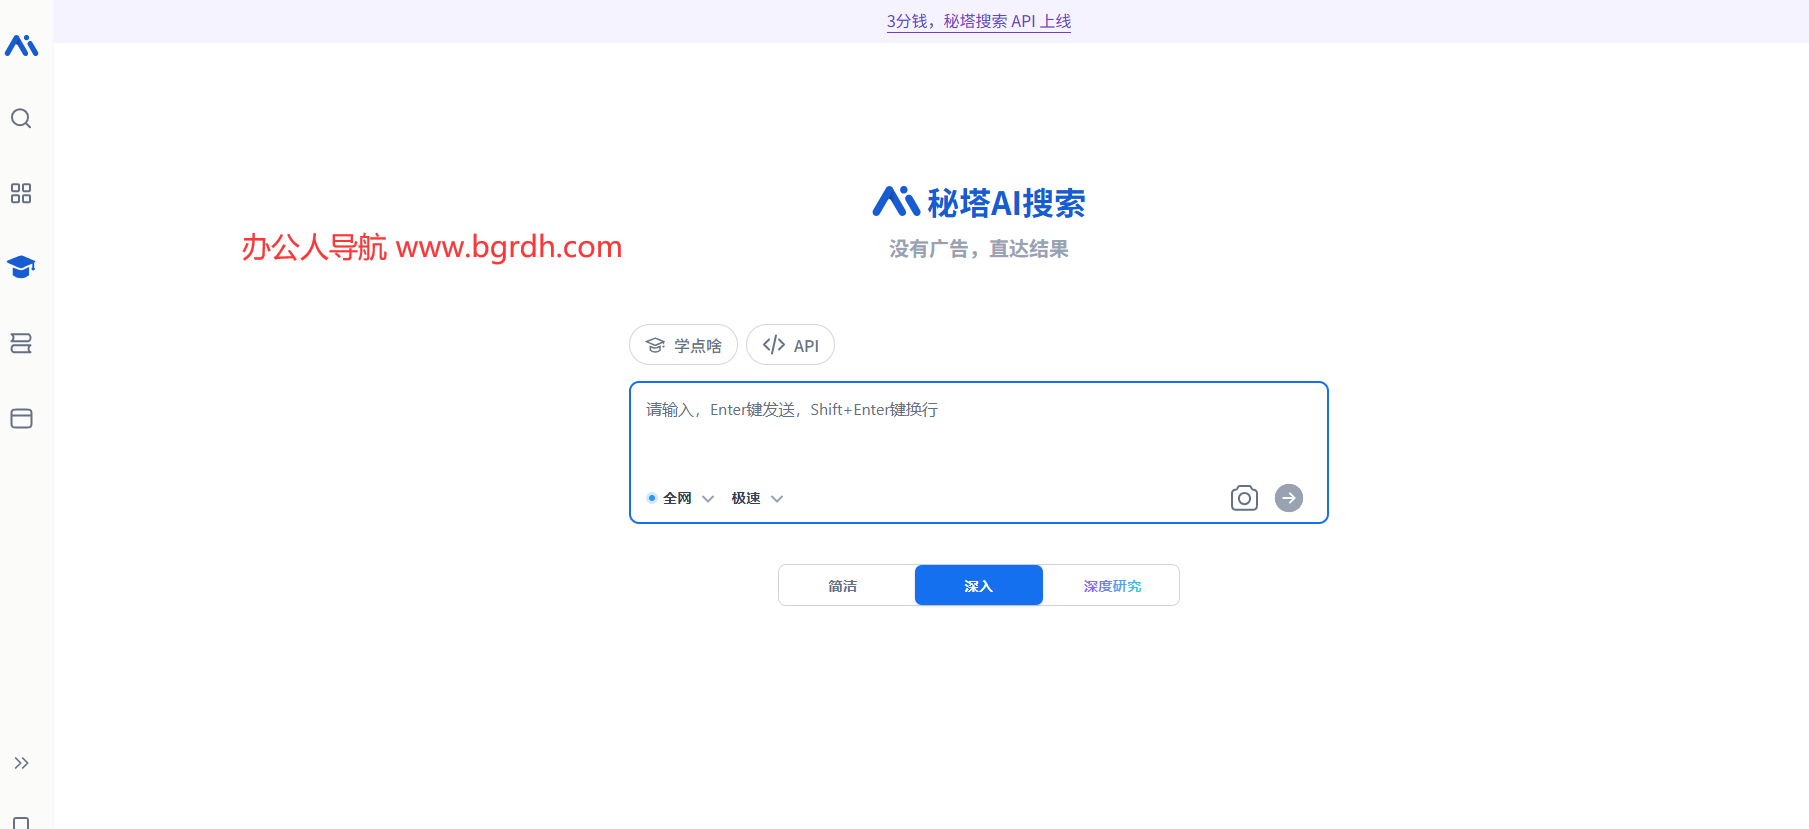Open the window-card icon in the sidebar
This screenshot has width=1809, height=829.
click(x=21, y=418)
